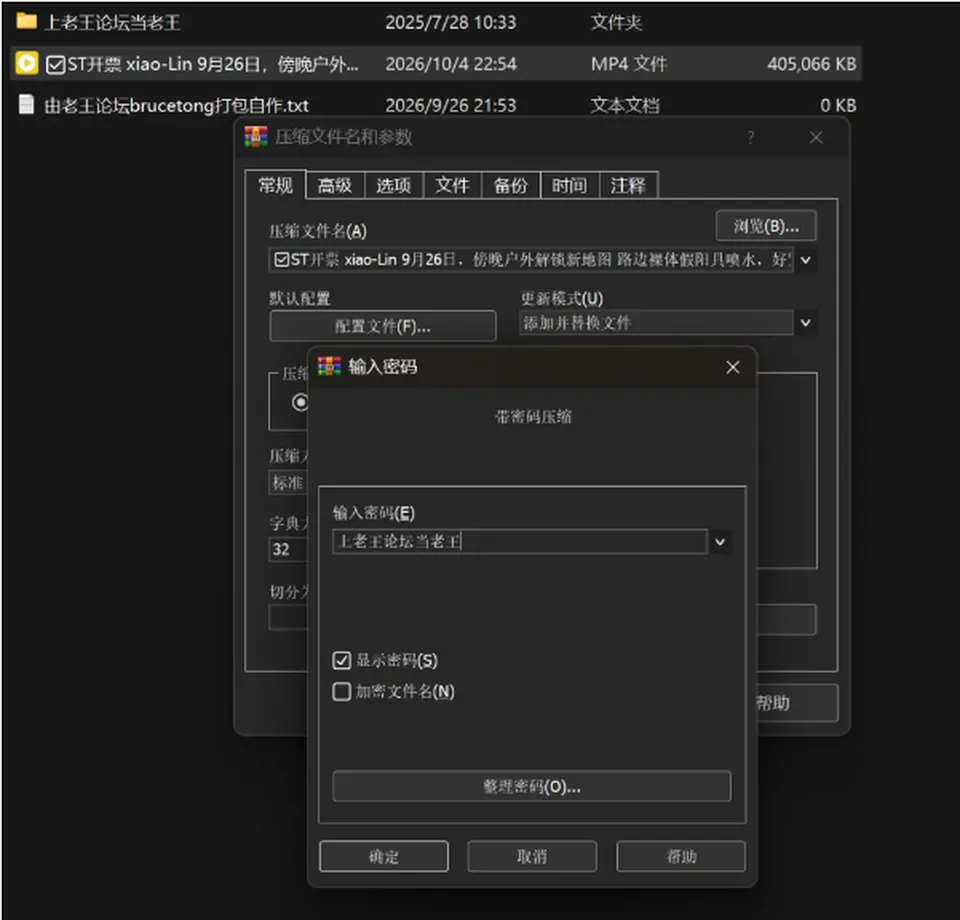The height and width of the screenshot is (920, 960).
Task: Open 配置文件(F)... profiles button
Action: pos(383,326)
